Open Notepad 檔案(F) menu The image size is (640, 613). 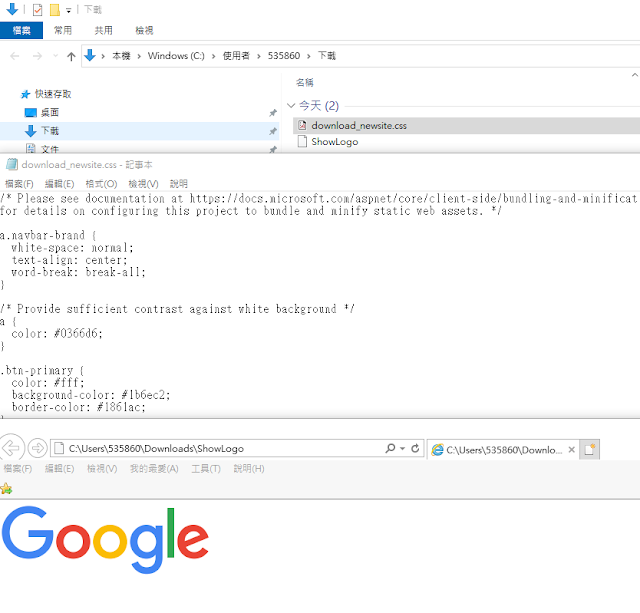coord(19,184)
